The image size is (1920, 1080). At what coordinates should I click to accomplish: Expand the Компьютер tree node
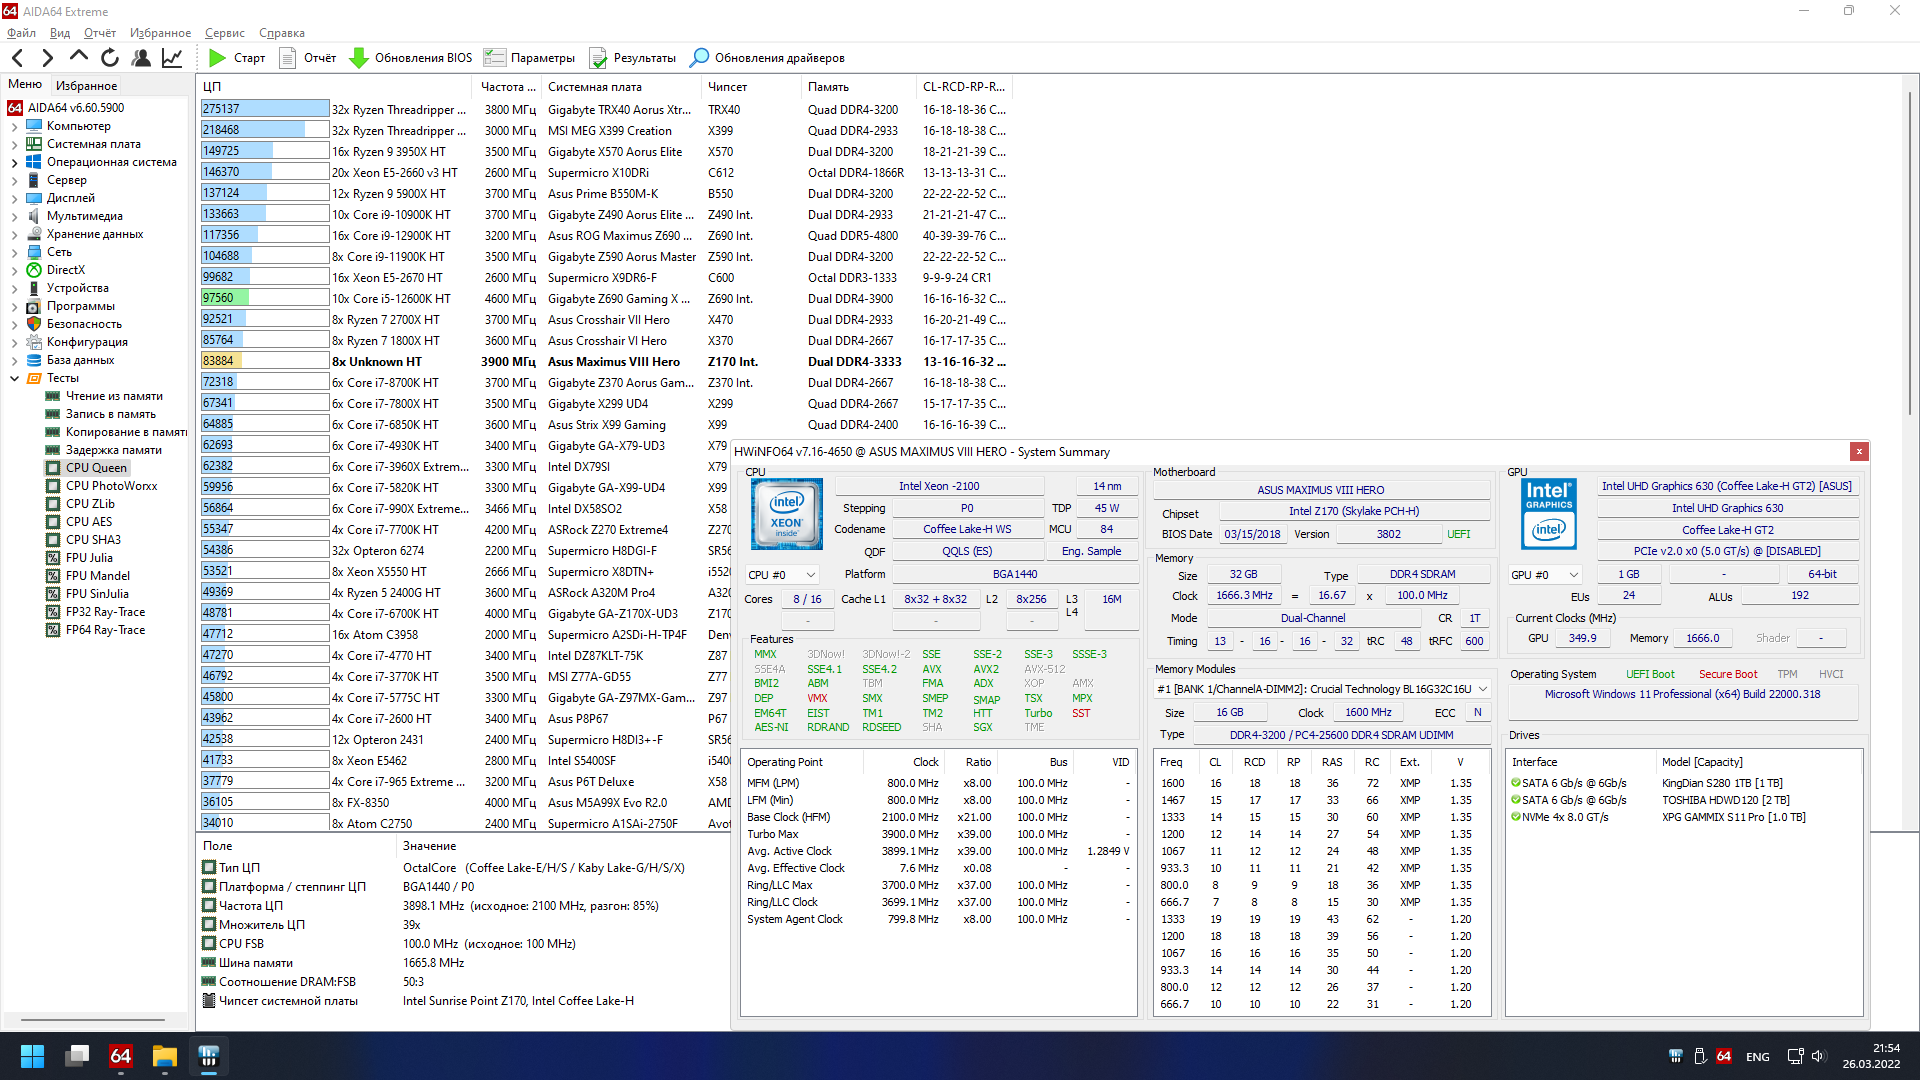[14, 127]
